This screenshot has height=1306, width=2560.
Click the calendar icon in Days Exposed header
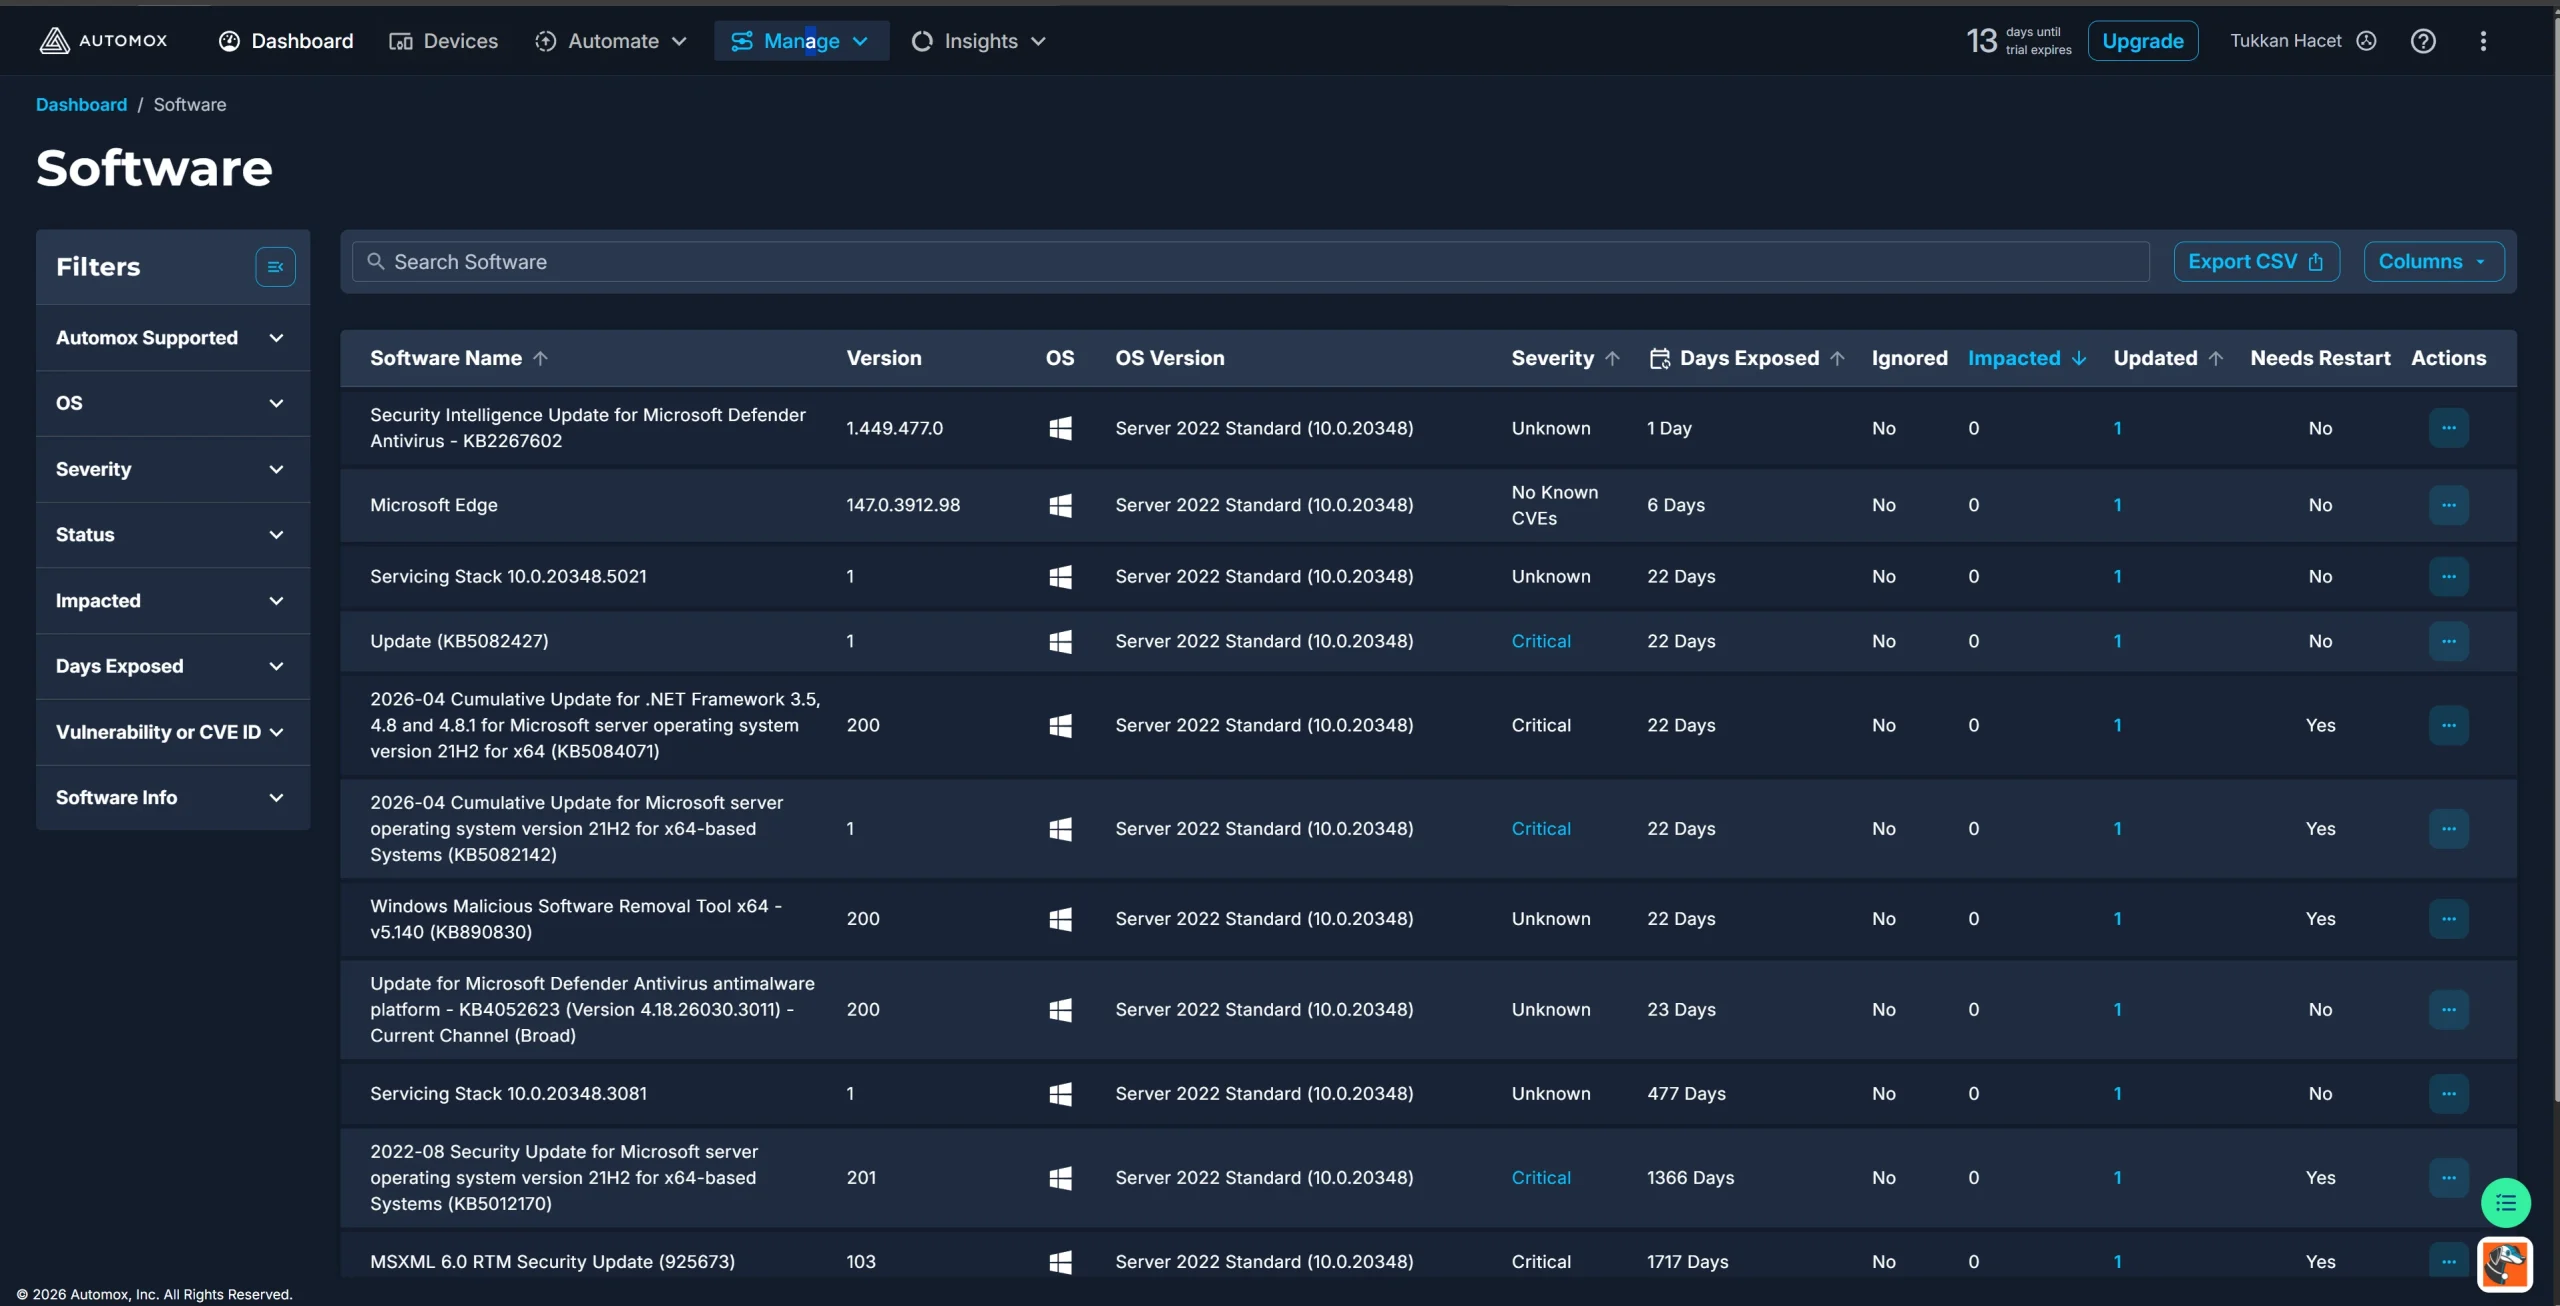pyautogui.click(x=1660, y=358)
